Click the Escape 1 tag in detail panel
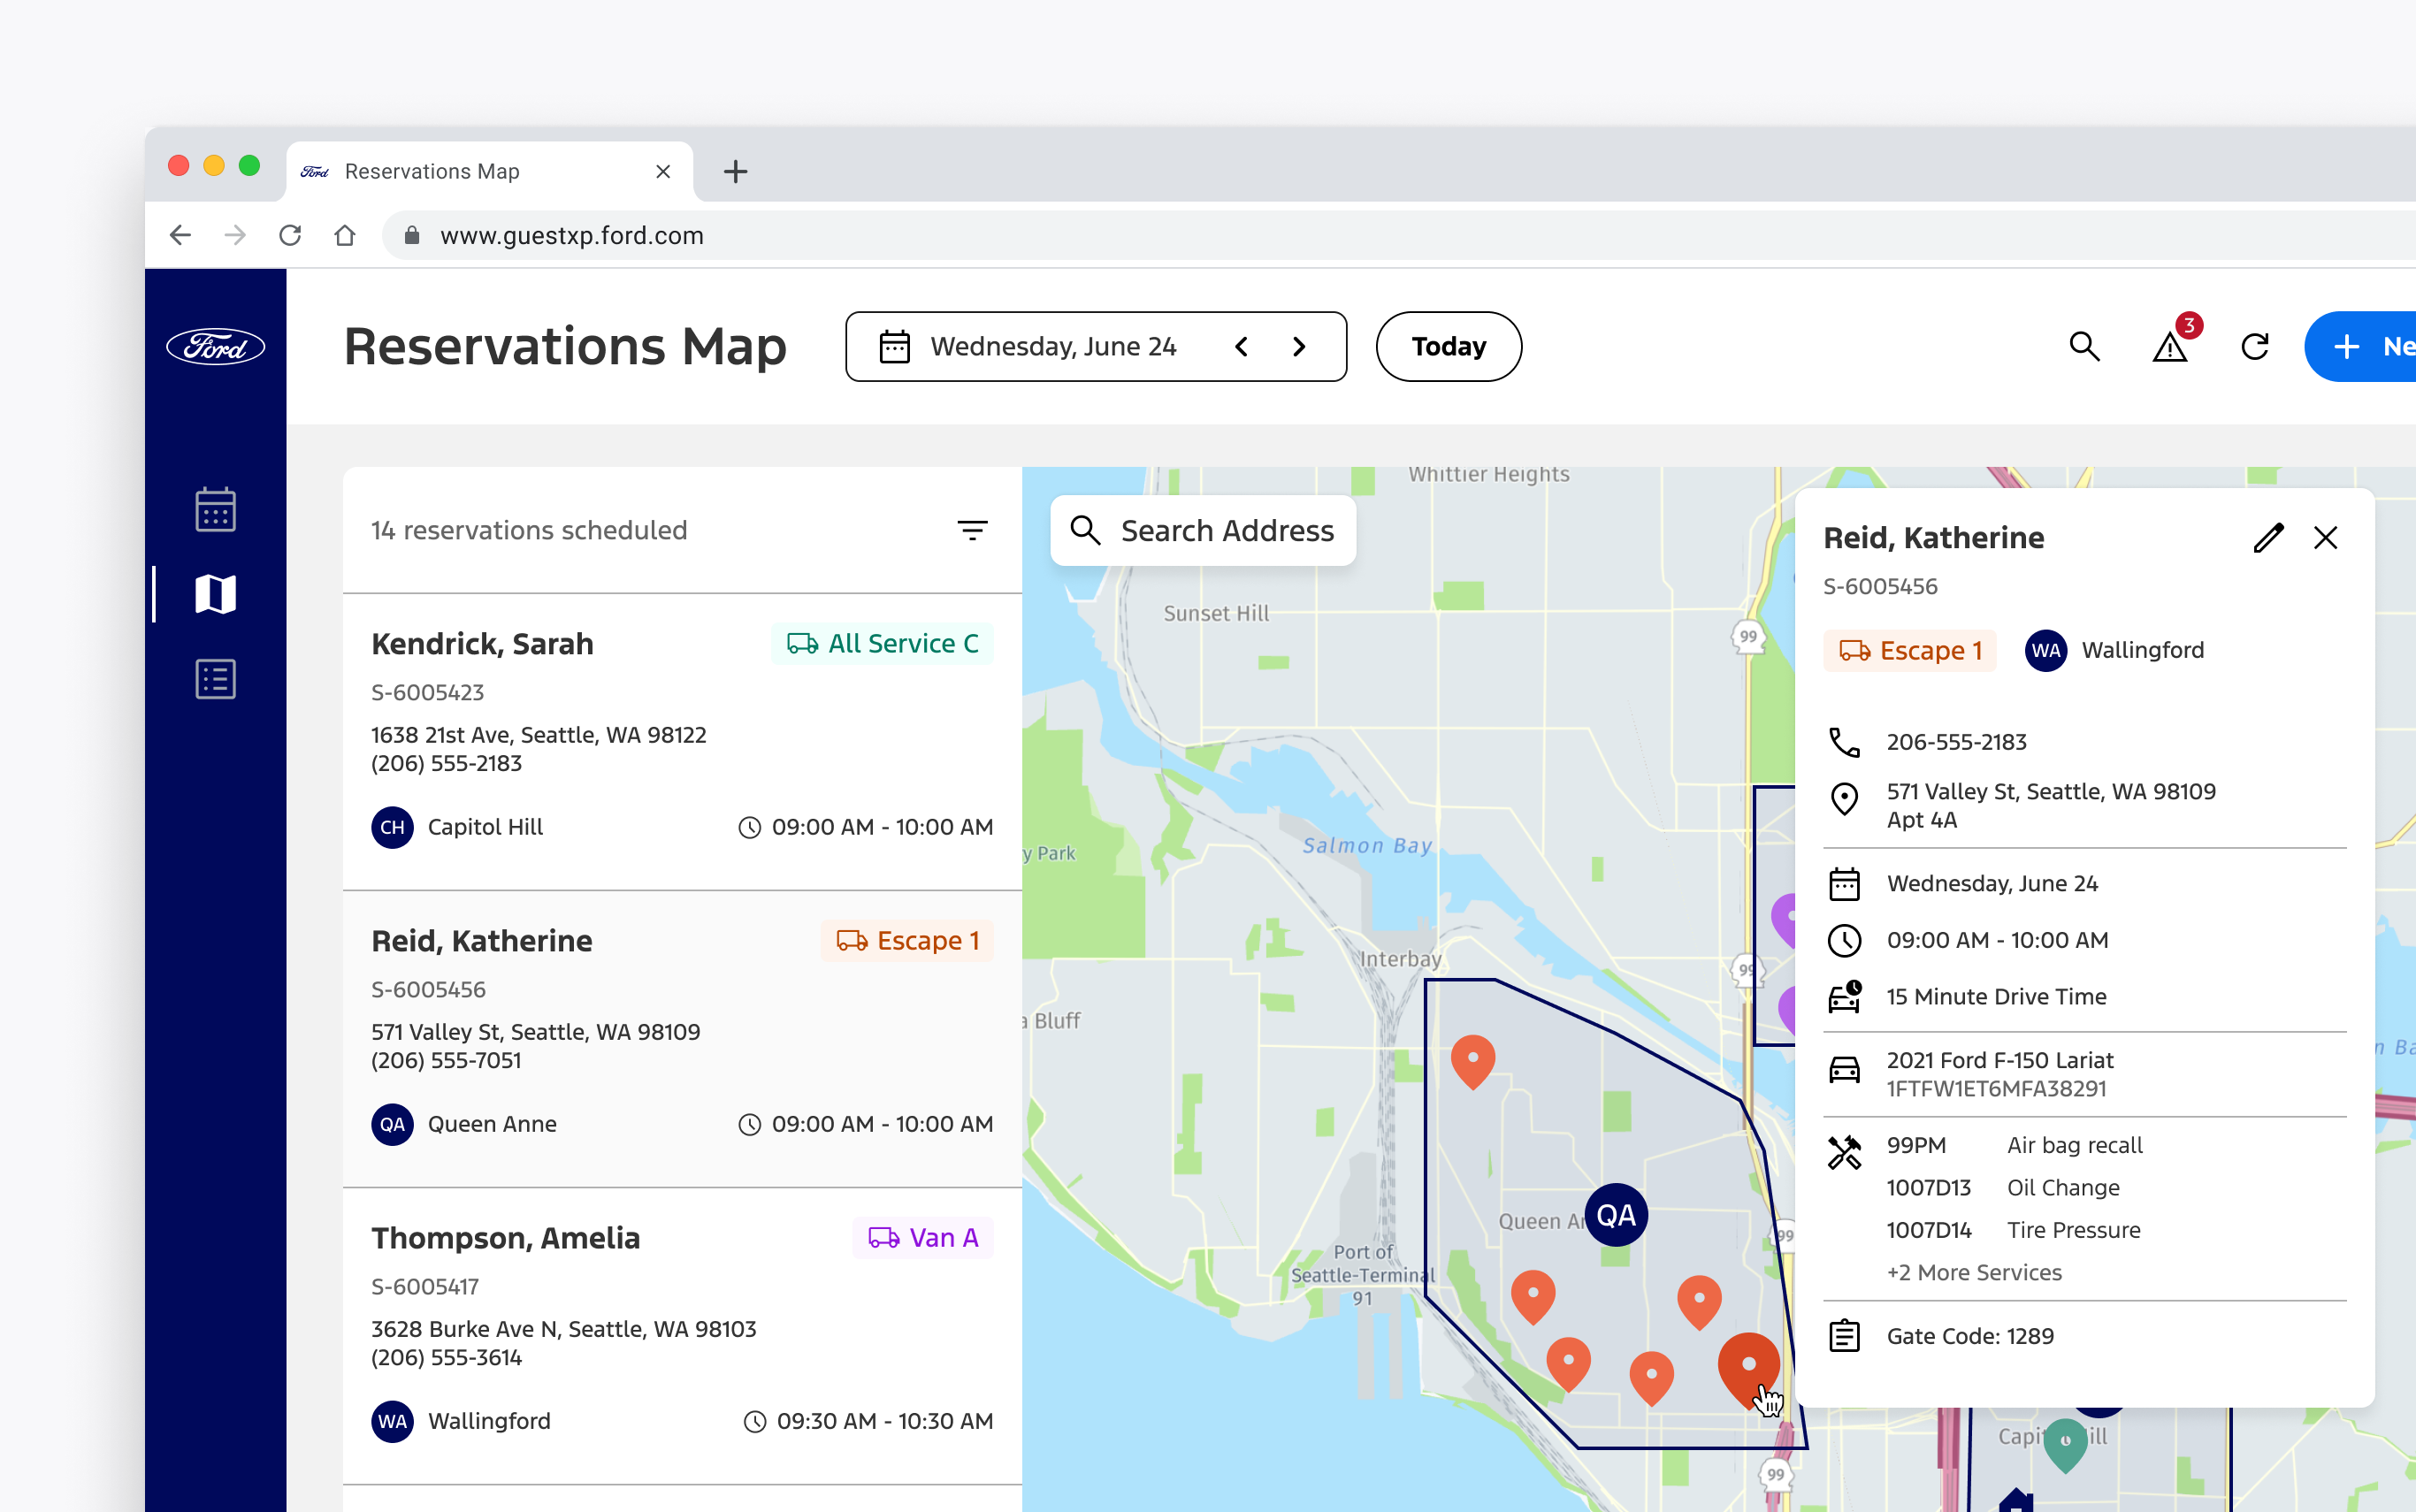The width and height of the screenshot is (2416, 1512). (1909, 650)
